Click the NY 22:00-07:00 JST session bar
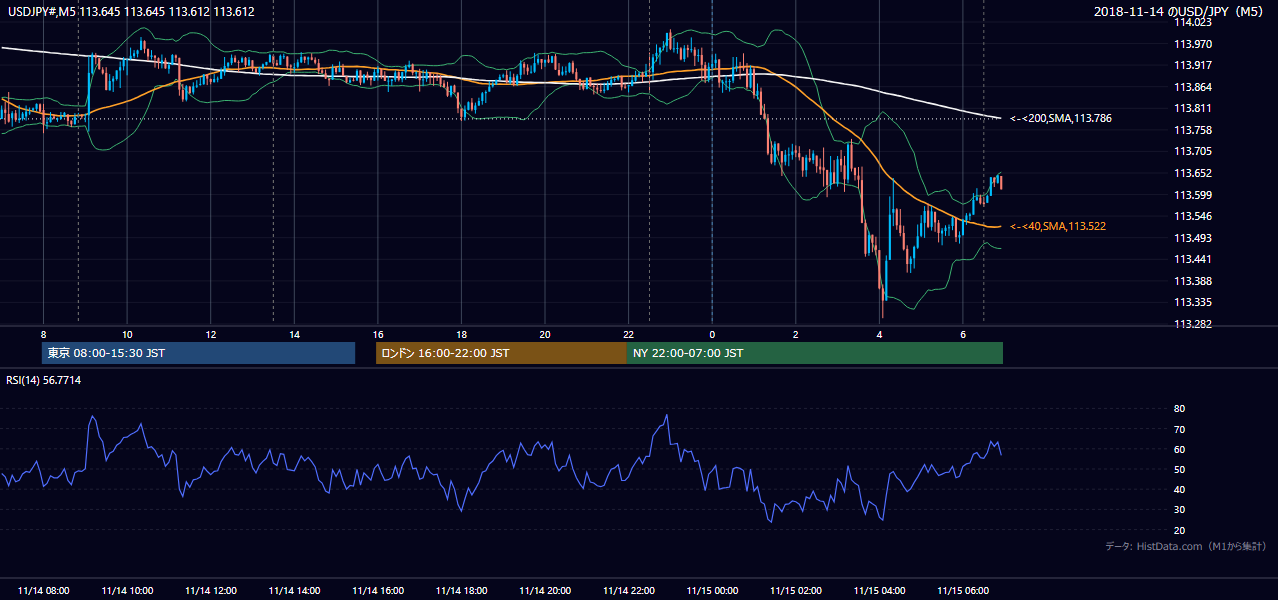The width and height of the screenshot is (1278, 600). 815,353
